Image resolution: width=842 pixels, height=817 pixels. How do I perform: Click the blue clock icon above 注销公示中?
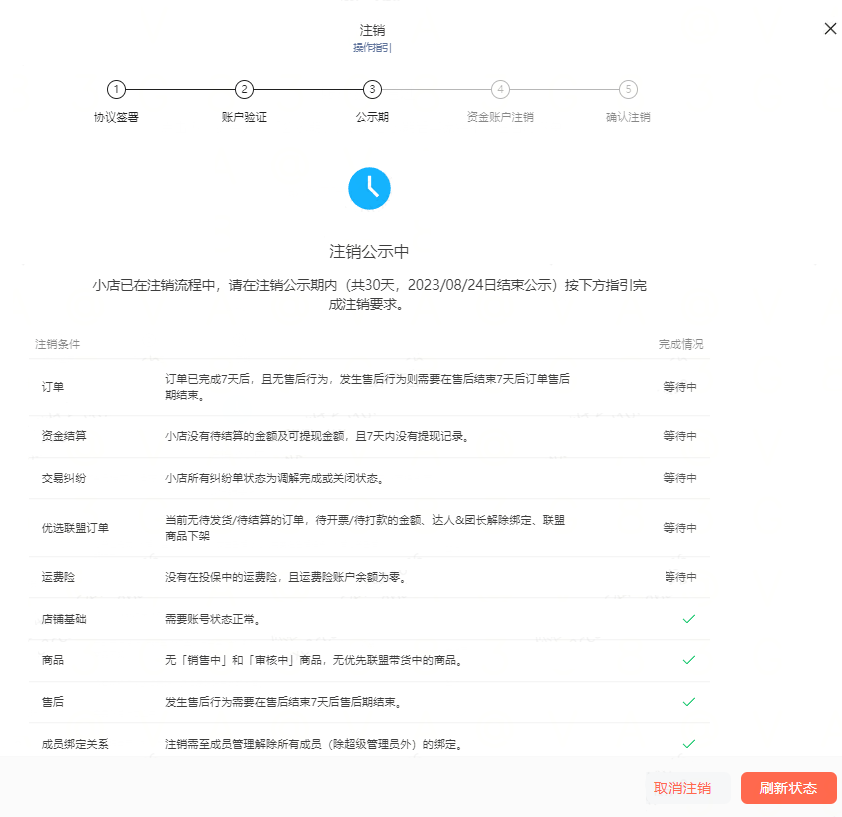click(369, 188)
